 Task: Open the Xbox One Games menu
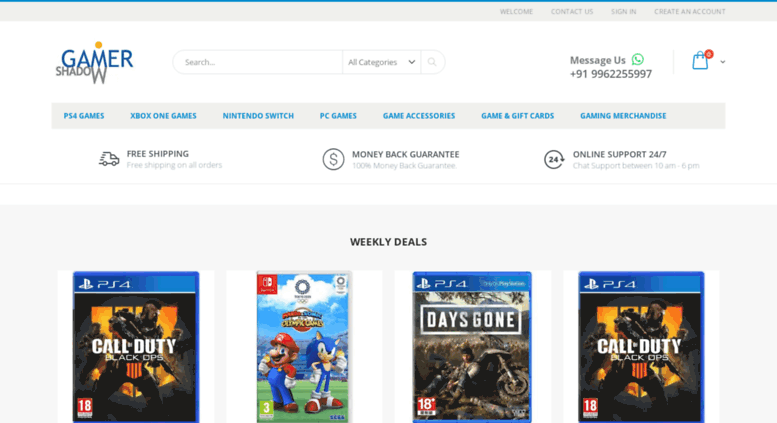163,116
